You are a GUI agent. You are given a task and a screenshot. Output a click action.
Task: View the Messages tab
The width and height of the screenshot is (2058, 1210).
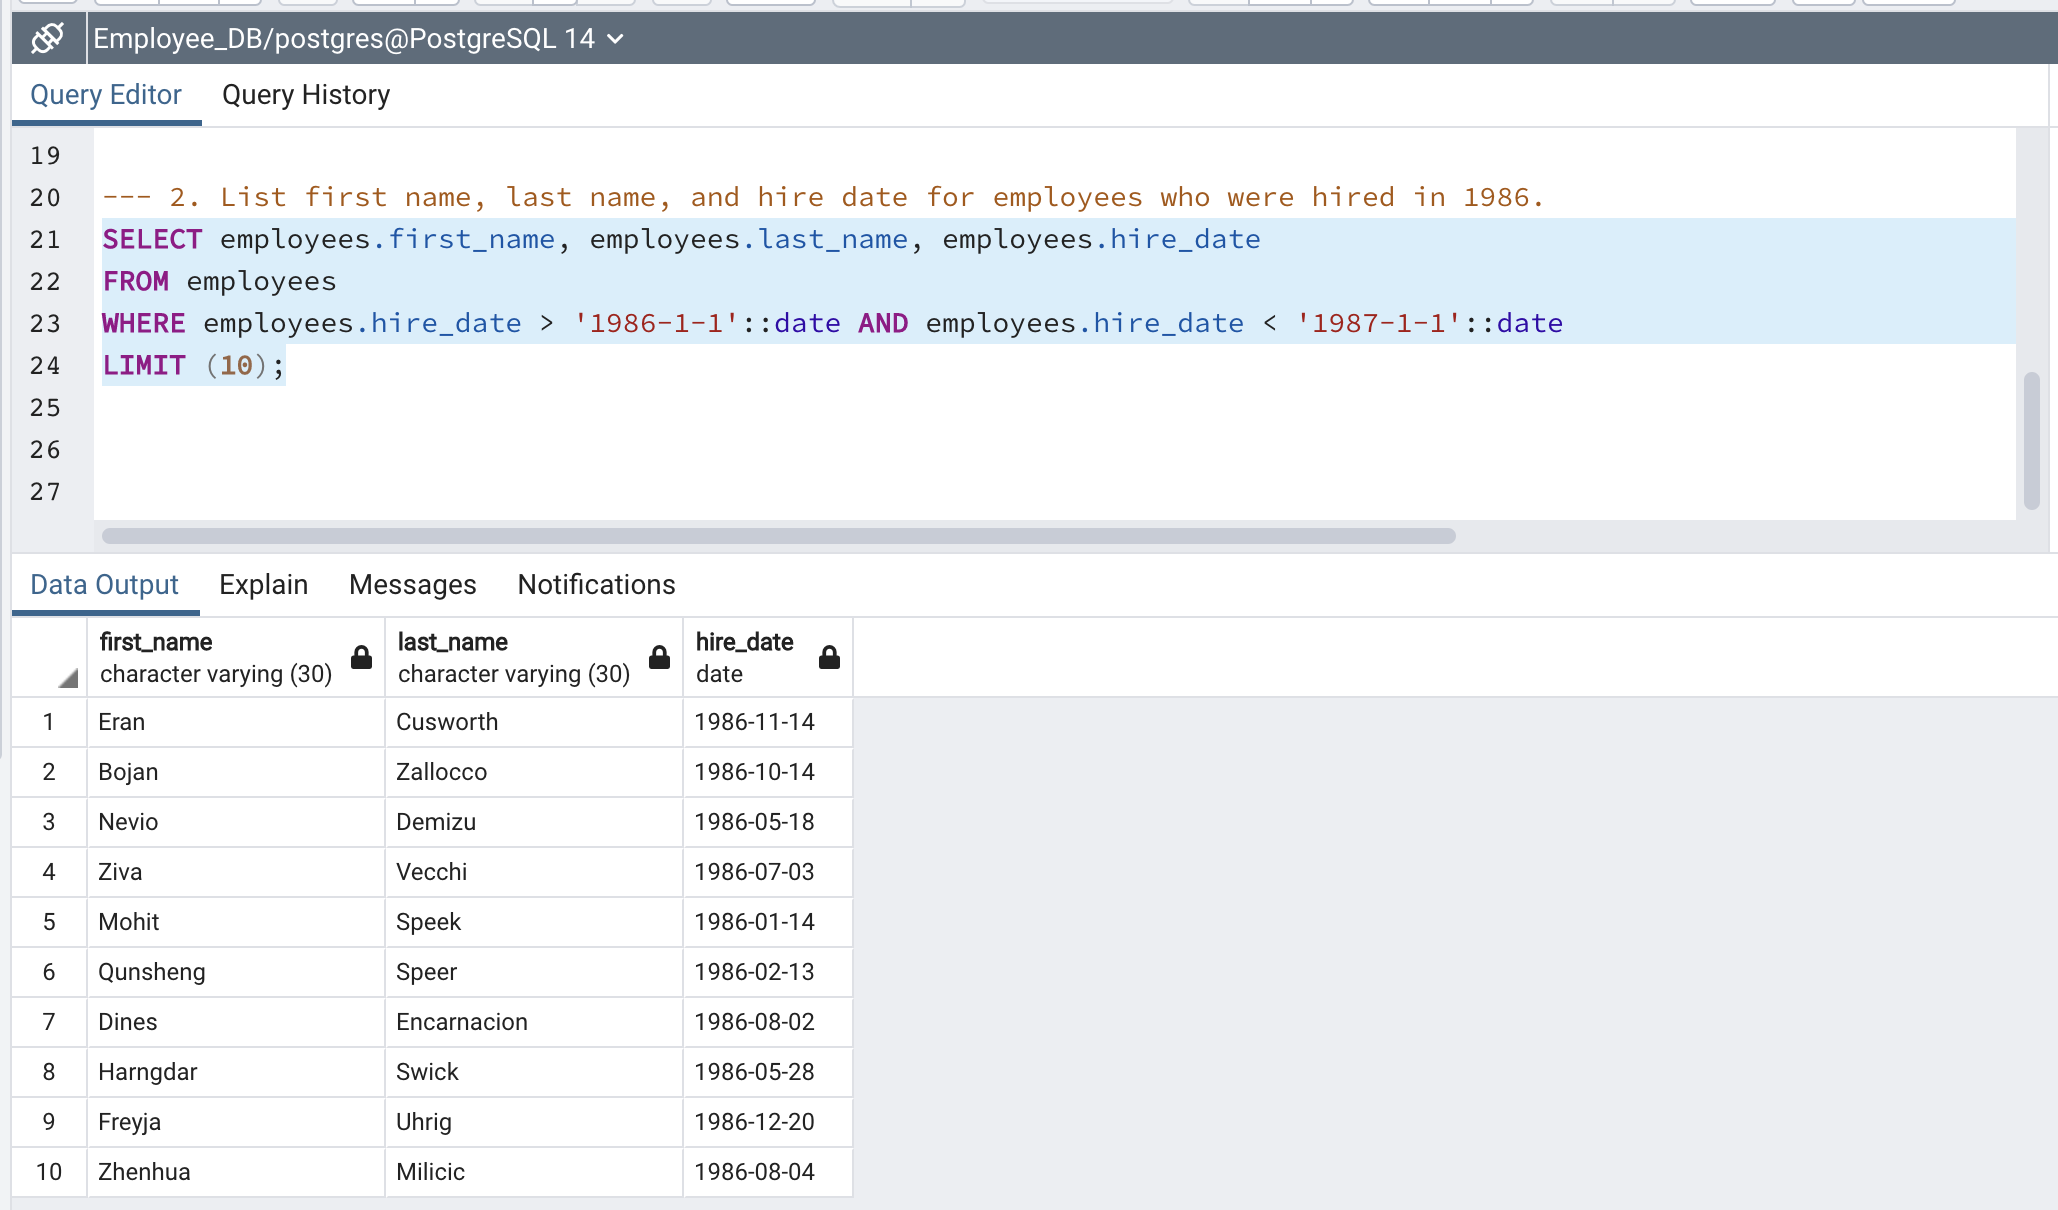point(412,584)
